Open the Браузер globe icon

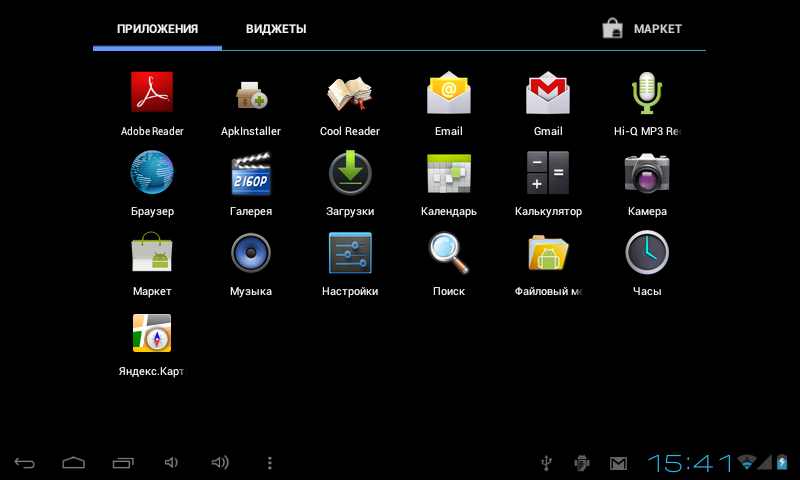(x=152, y=172)
